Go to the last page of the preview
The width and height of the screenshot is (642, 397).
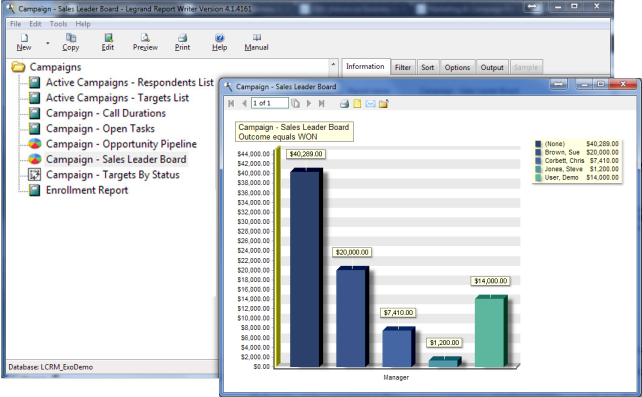coord(322,104)
